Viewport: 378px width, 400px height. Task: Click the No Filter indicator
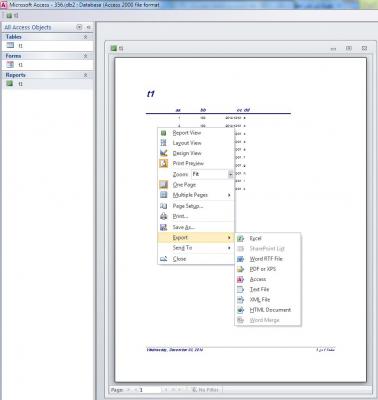pyautogui.click(x=205, y=390)
